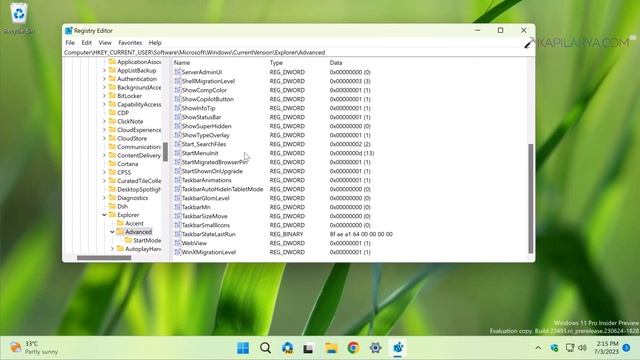The image size is (640, 360).
Task: Open the Edit menu
Action: (87, 42)
